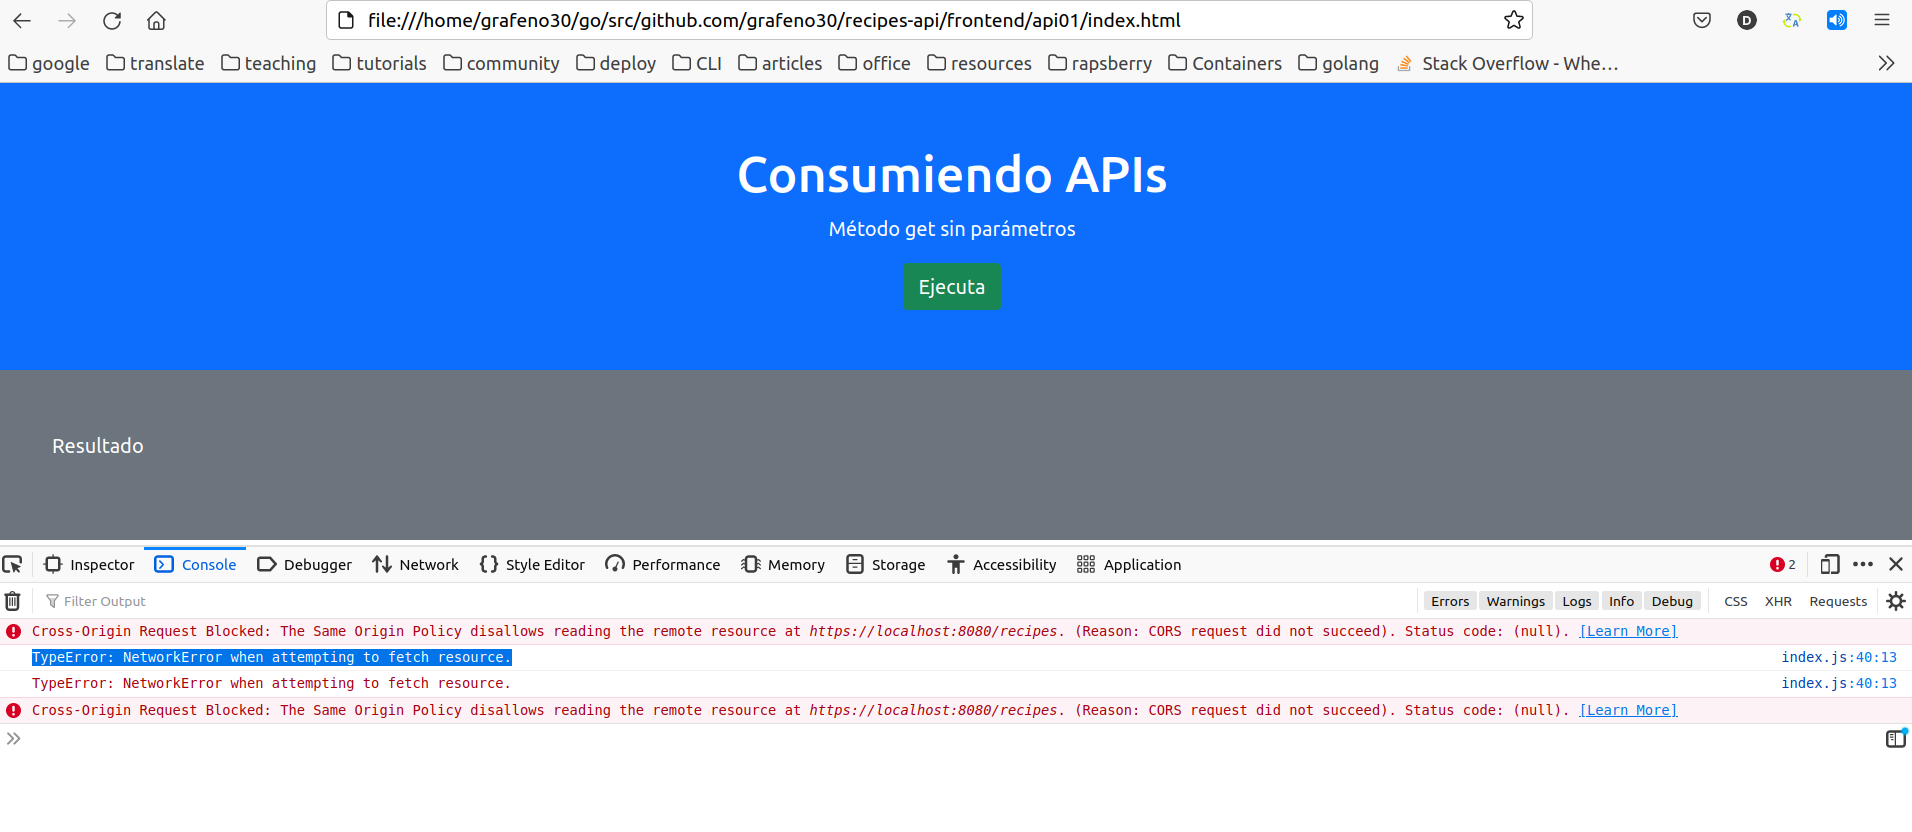Screen dimensions: 1912x832
Task: Open Learn More in first CORS error
Action: (1628, 631)
